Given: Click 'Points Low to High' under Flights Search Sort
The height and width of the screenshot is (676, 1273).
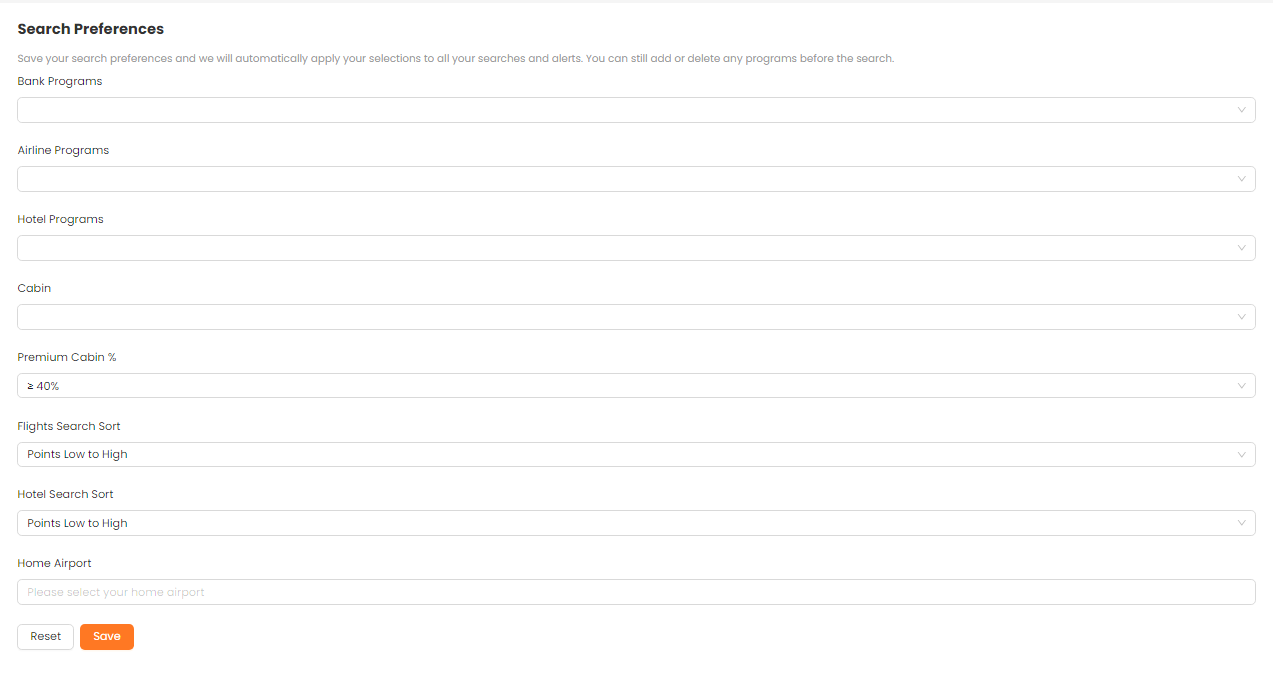Looking at the screenshot, I should [78, 455].
